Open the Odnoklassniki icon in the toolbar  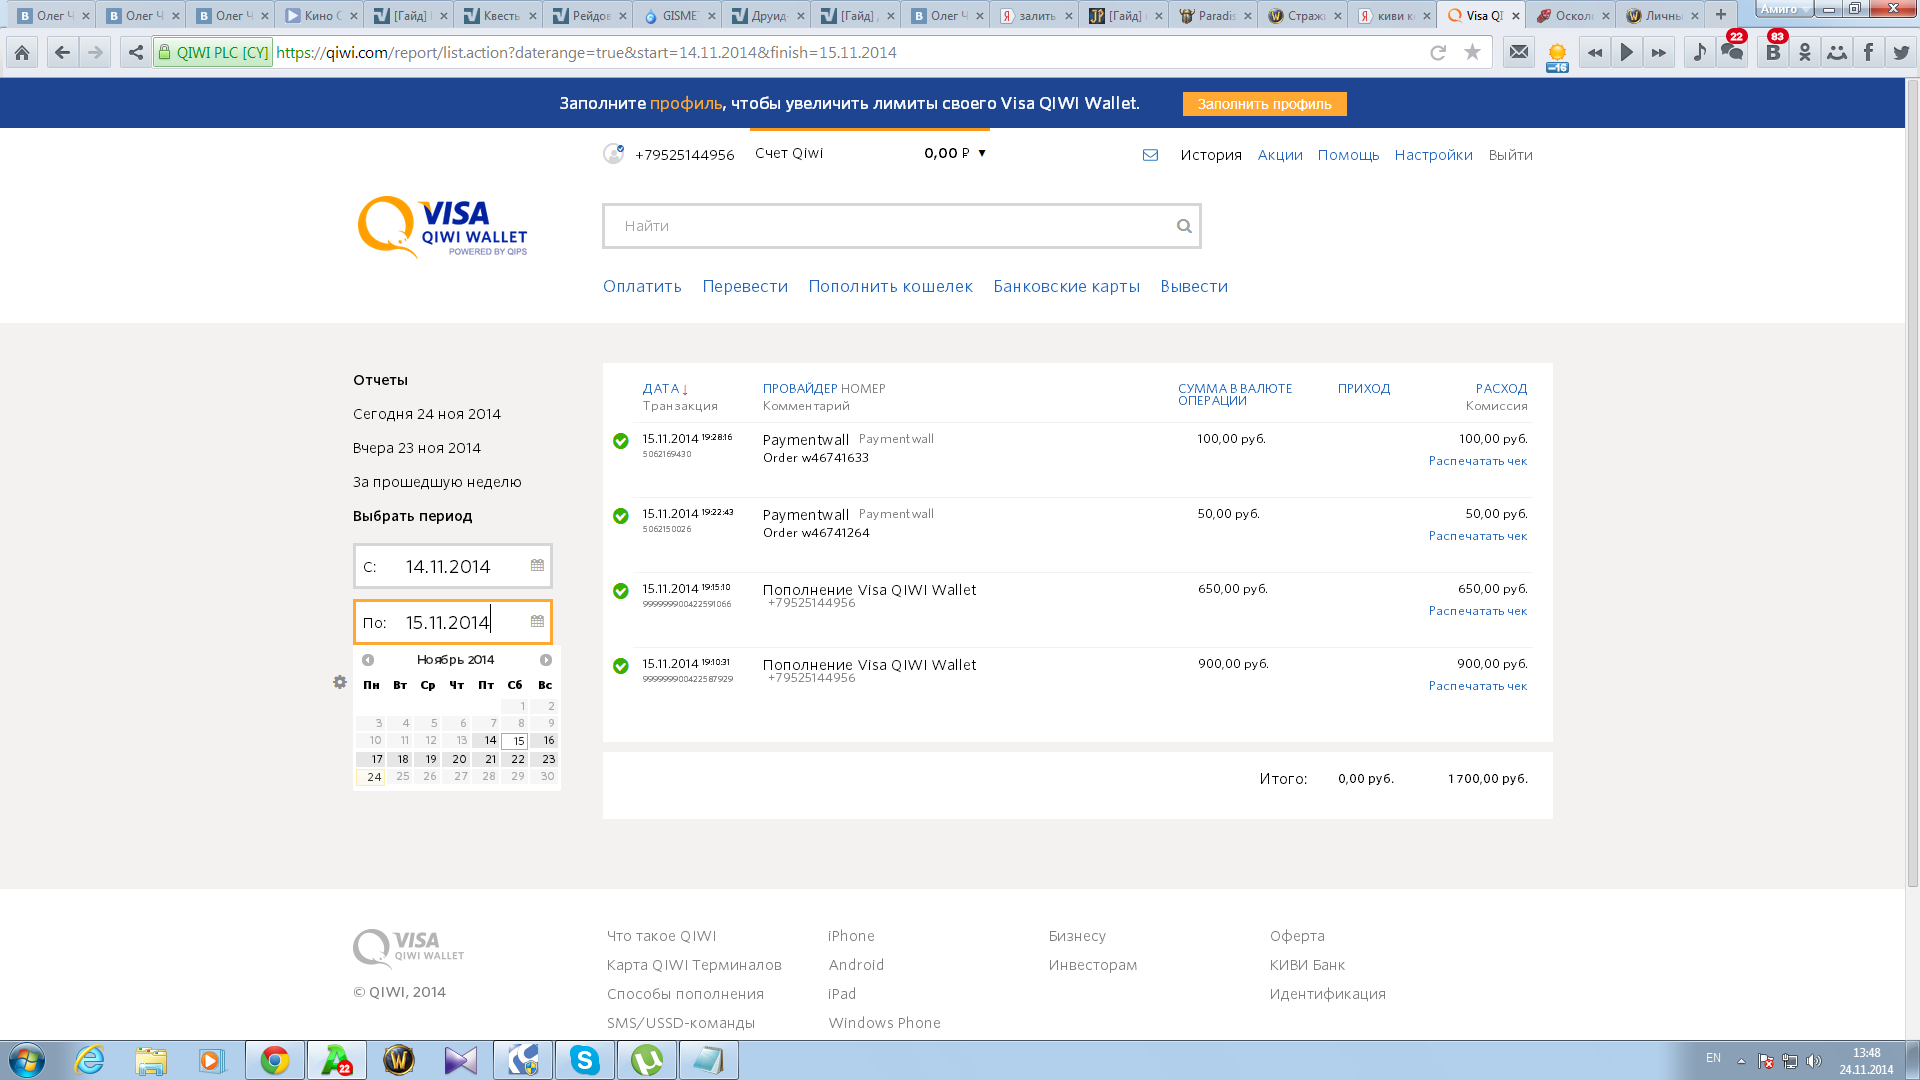pyautogui.click(x=1805, y=53)
